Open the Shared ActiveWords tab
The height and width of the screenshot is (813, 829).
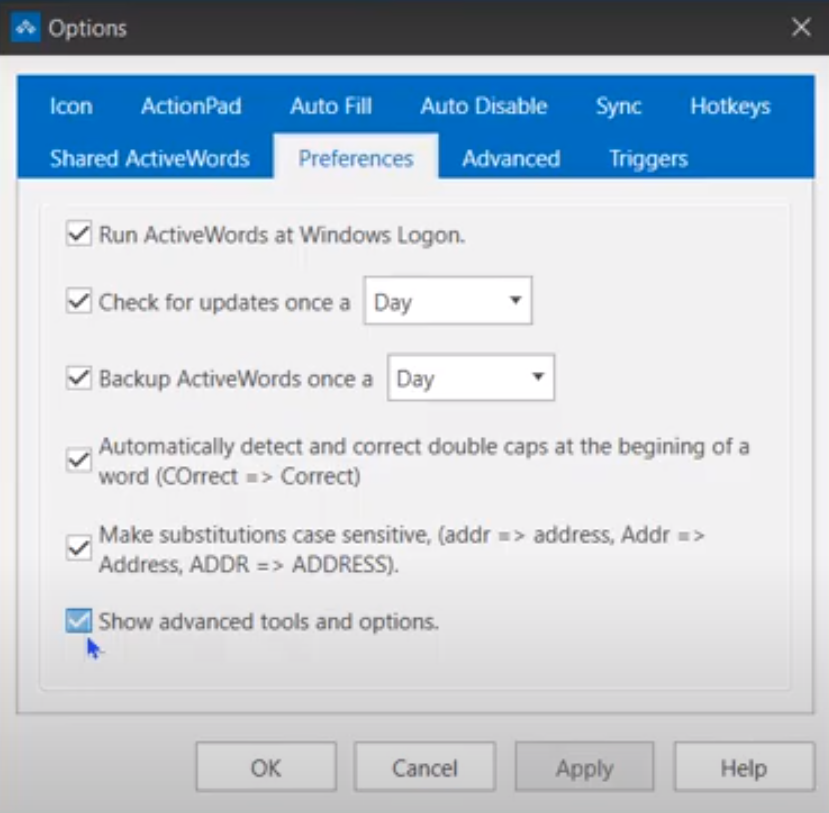coord(150,159)
